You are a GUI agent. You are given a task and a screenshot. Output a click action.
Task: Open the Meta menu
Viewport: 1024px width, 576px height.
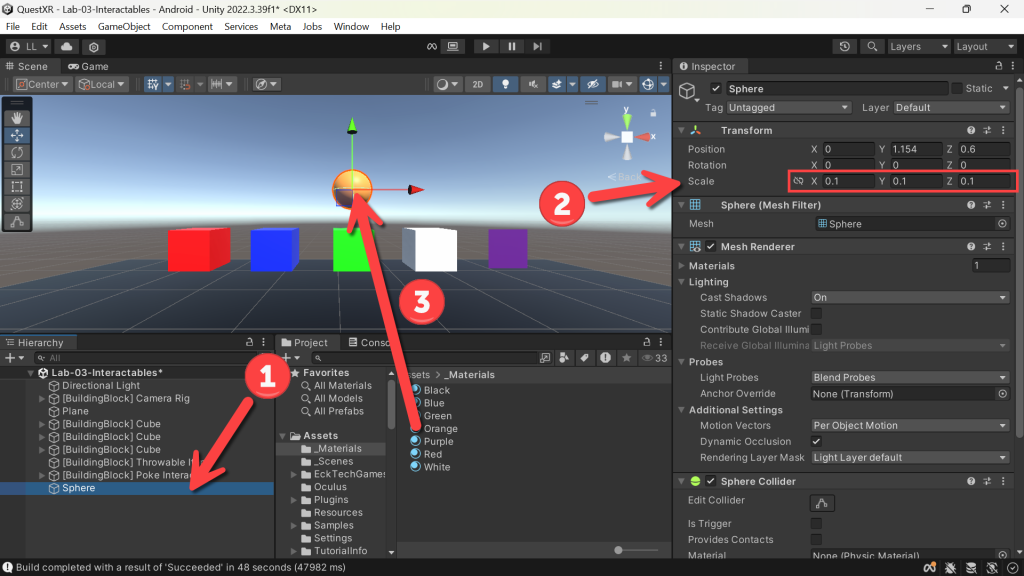tap(280, 27)
